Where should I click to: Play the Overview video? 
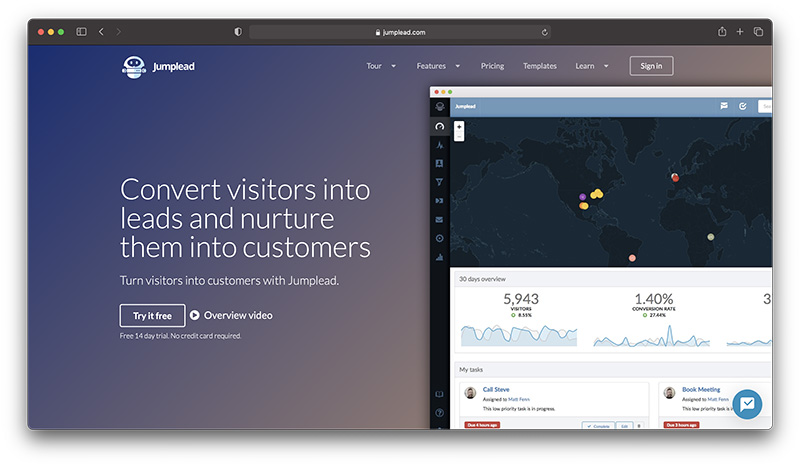pos(231,315)
